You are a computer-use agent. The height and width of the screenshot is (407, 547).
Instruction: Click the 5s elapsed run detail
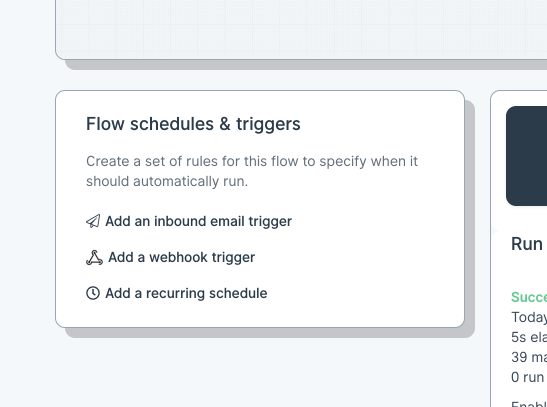[x=529, y=337]
